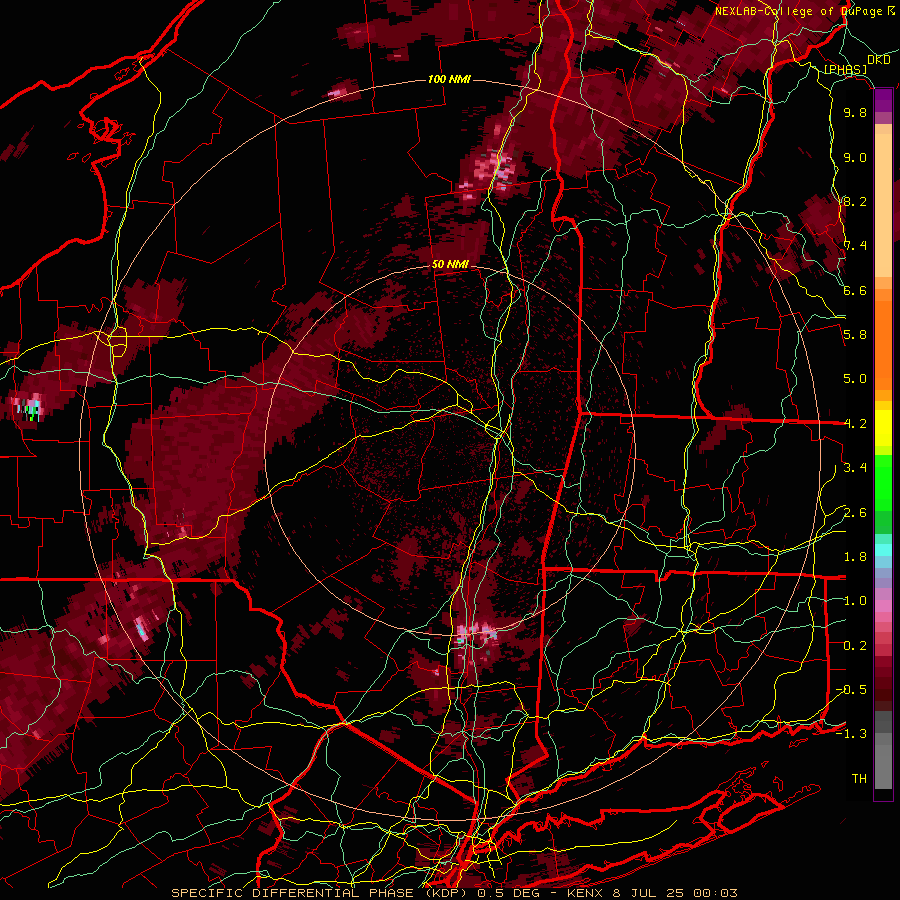Click the 6.6 legend value
The image size is (900, 900).
pyautogui.click(x=855, y=291)
